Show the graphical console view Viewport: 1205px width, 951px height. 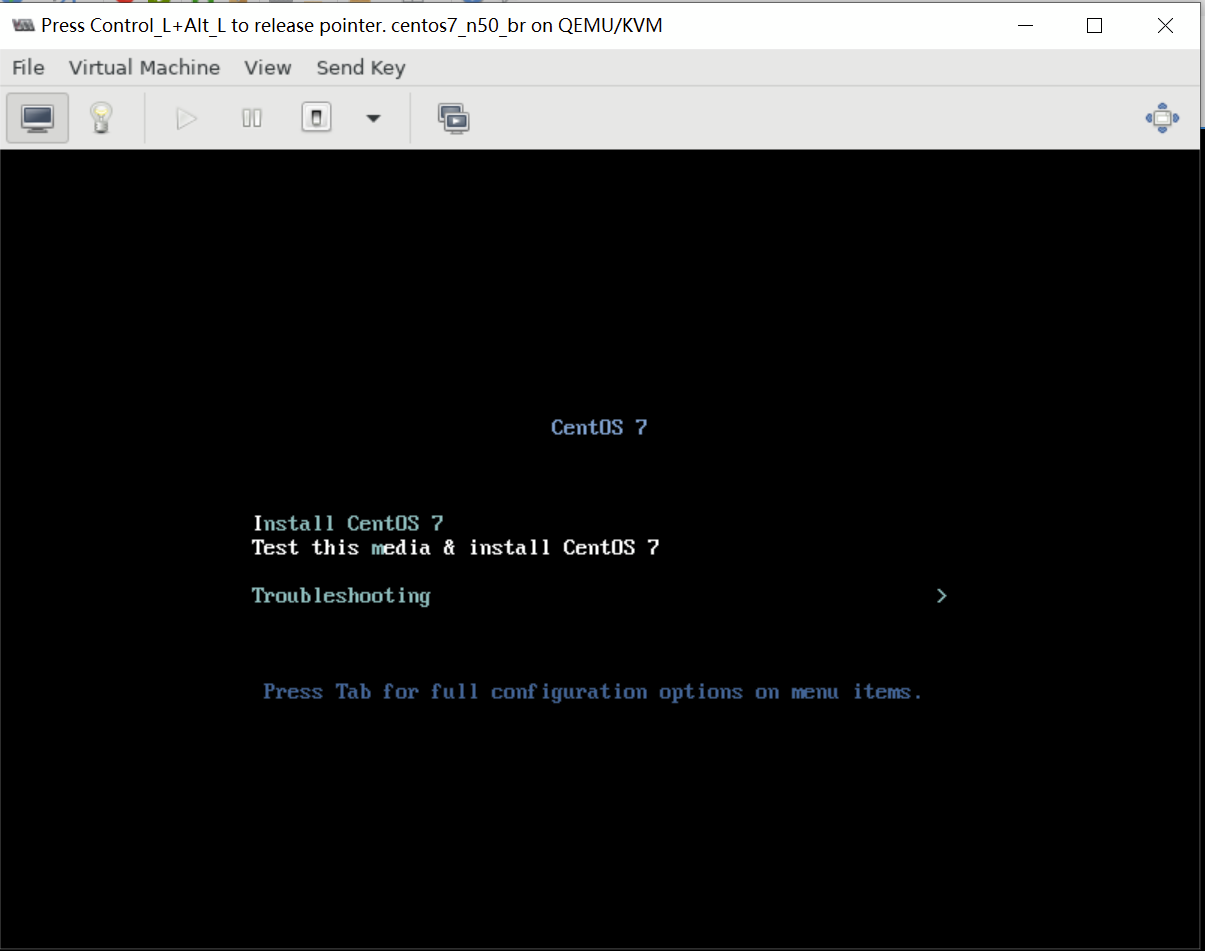pos(38,118)
